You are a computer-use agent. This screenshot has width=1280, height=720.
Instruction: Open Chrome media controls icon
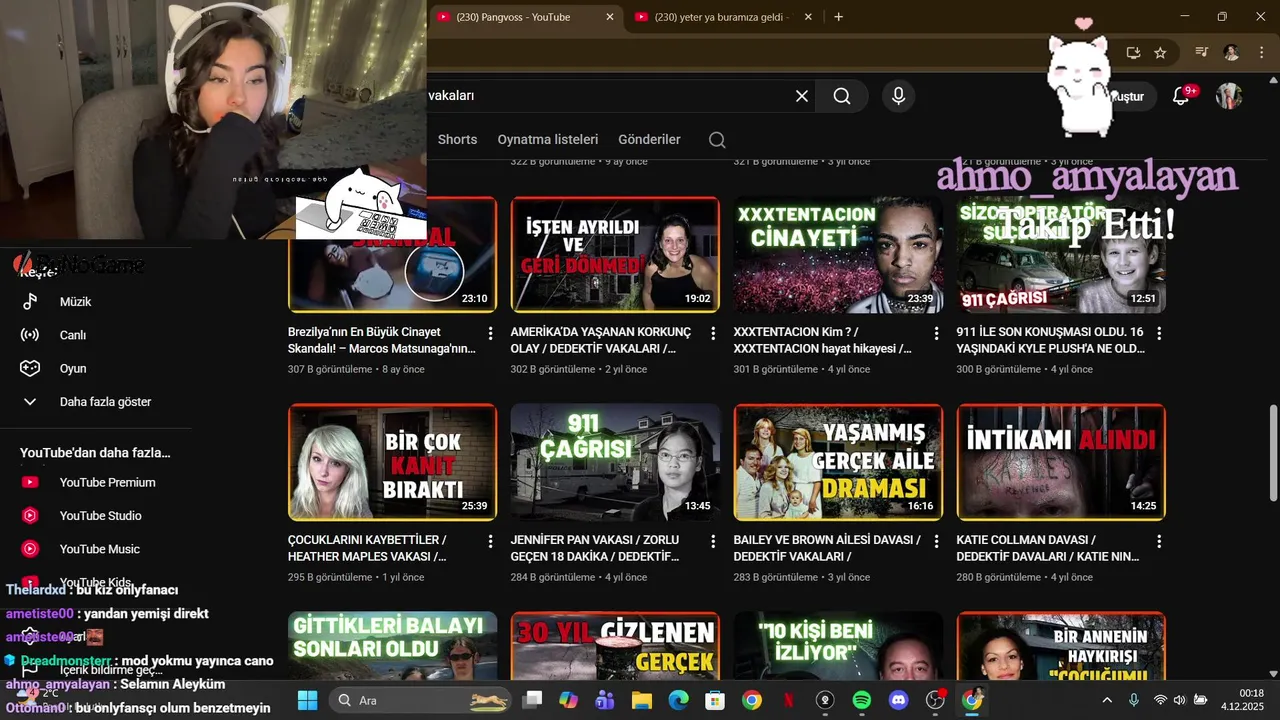pos(1202,52)
